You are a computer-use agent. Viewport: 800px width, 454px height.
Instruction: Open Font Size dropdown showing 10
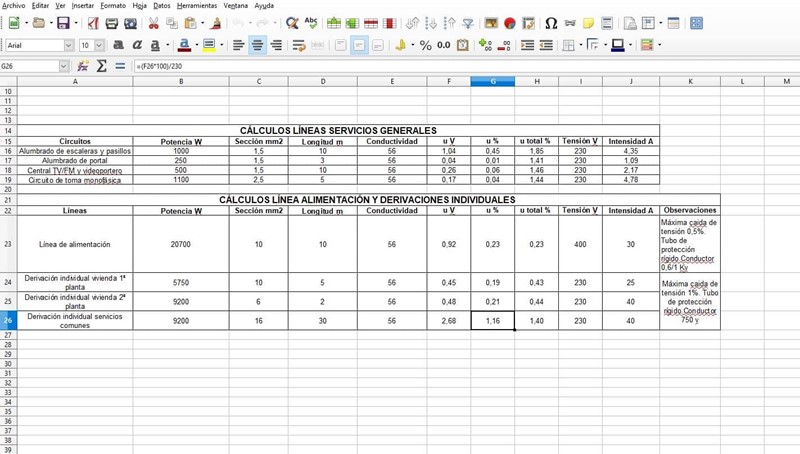pos(99,45)
